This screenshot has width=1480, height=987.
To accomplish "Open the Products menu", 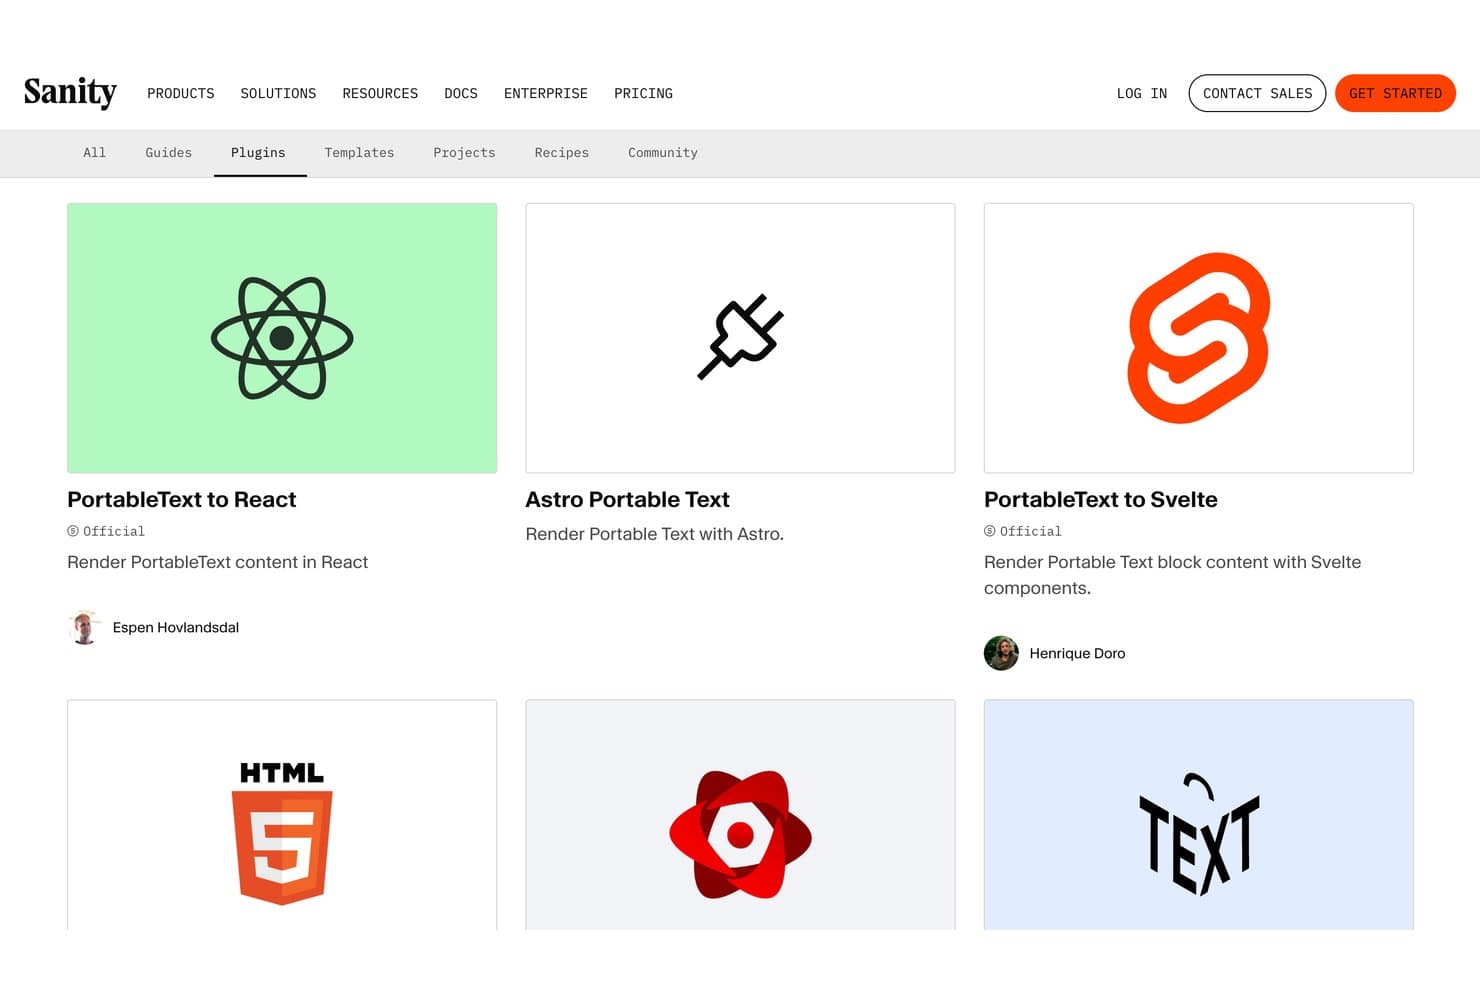I will 181,93.
